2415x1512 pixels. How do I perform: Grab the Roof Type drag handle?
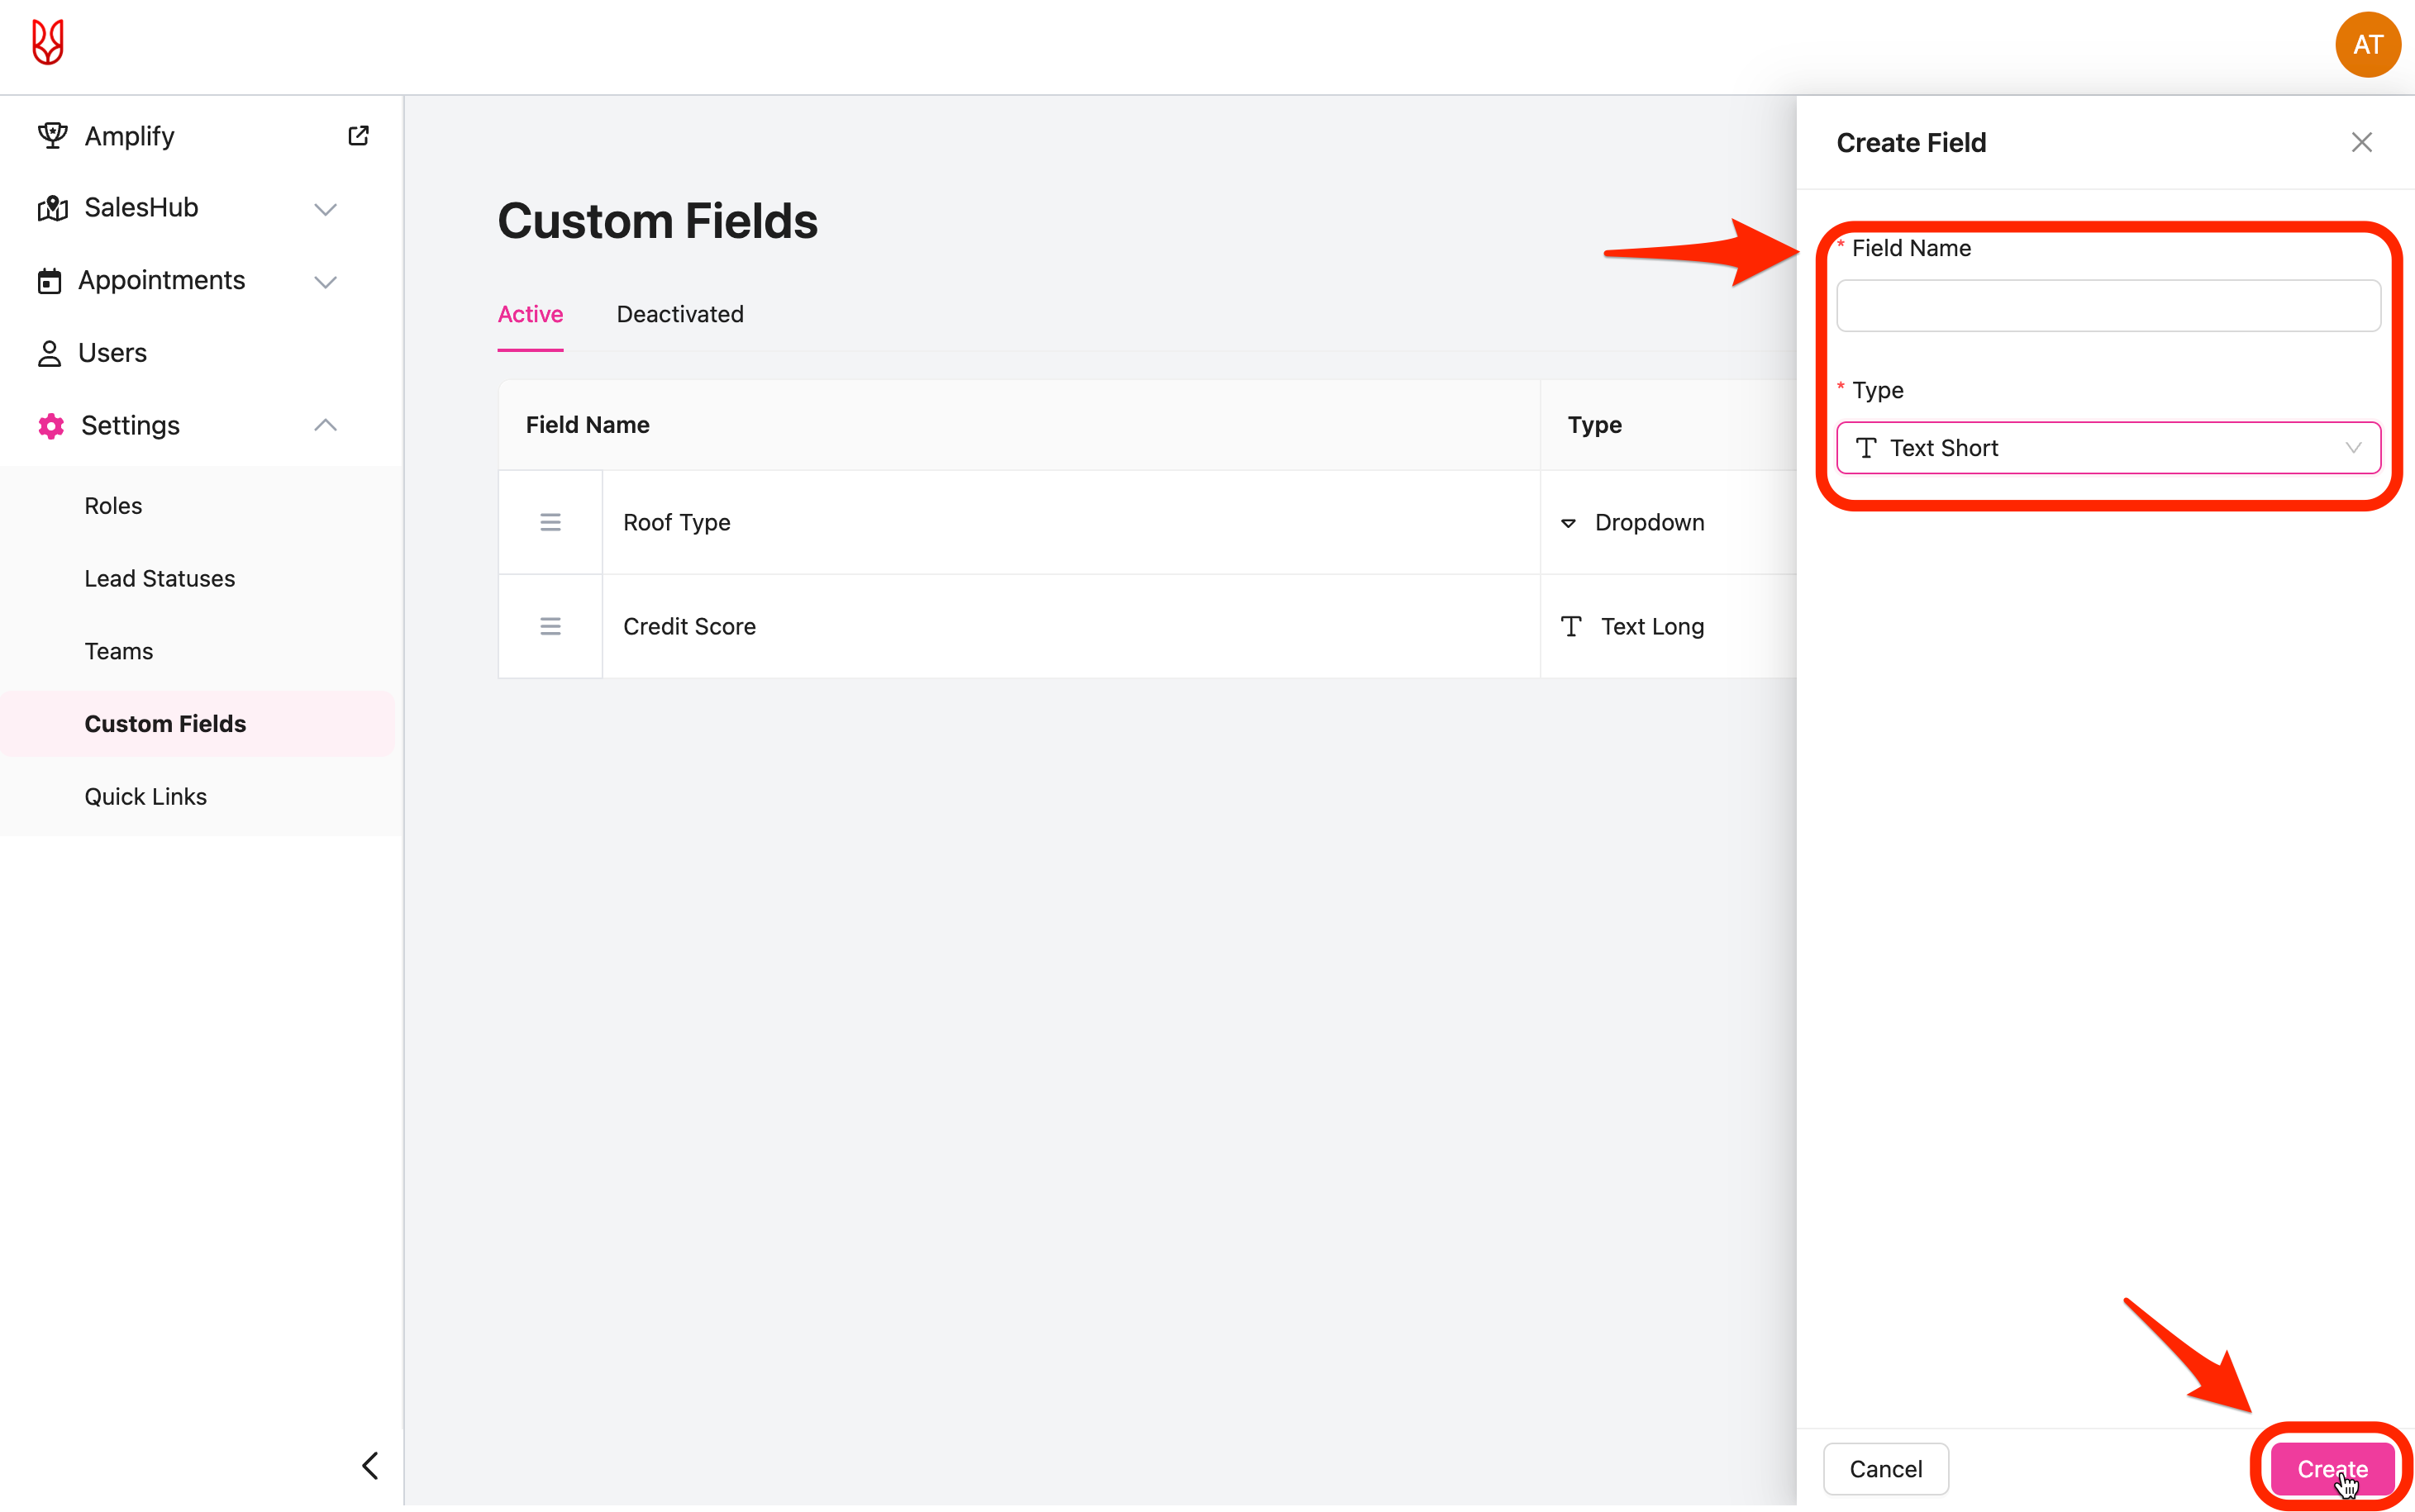click(x=550, y=522)
